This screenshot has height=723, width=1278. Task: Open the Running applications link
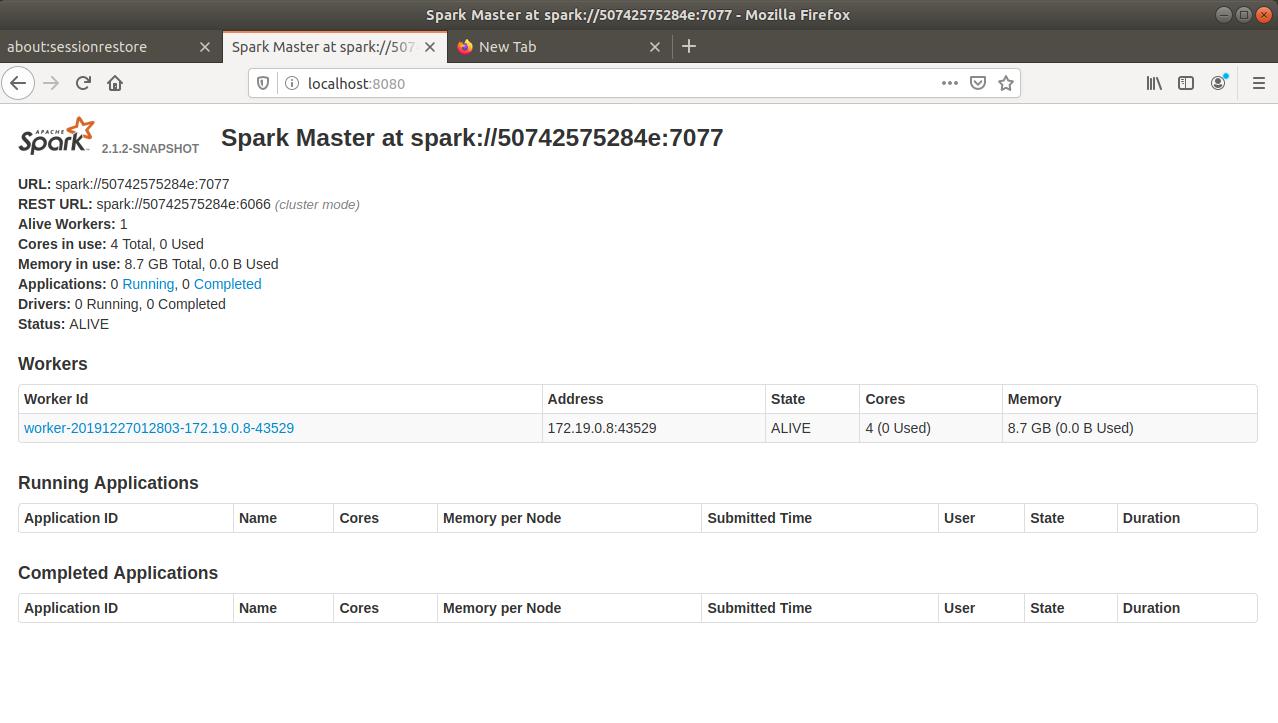[148, 284]
